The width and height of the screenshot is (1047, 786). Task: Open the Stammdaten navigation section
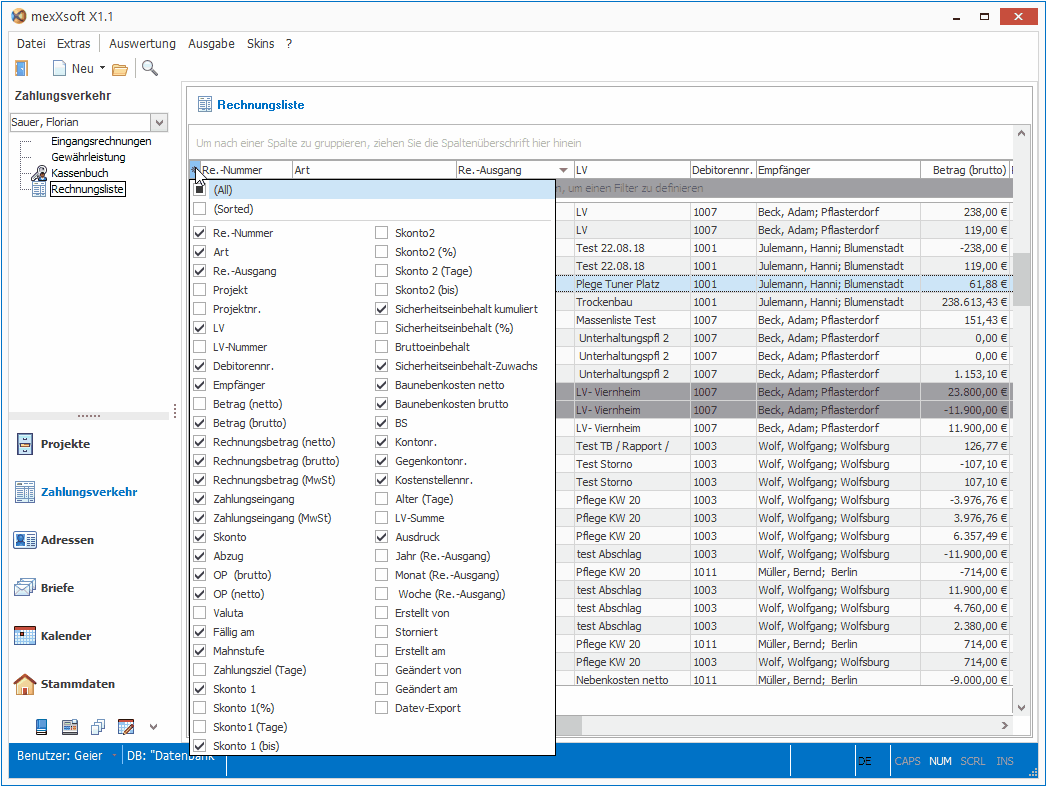coord(65,684)
